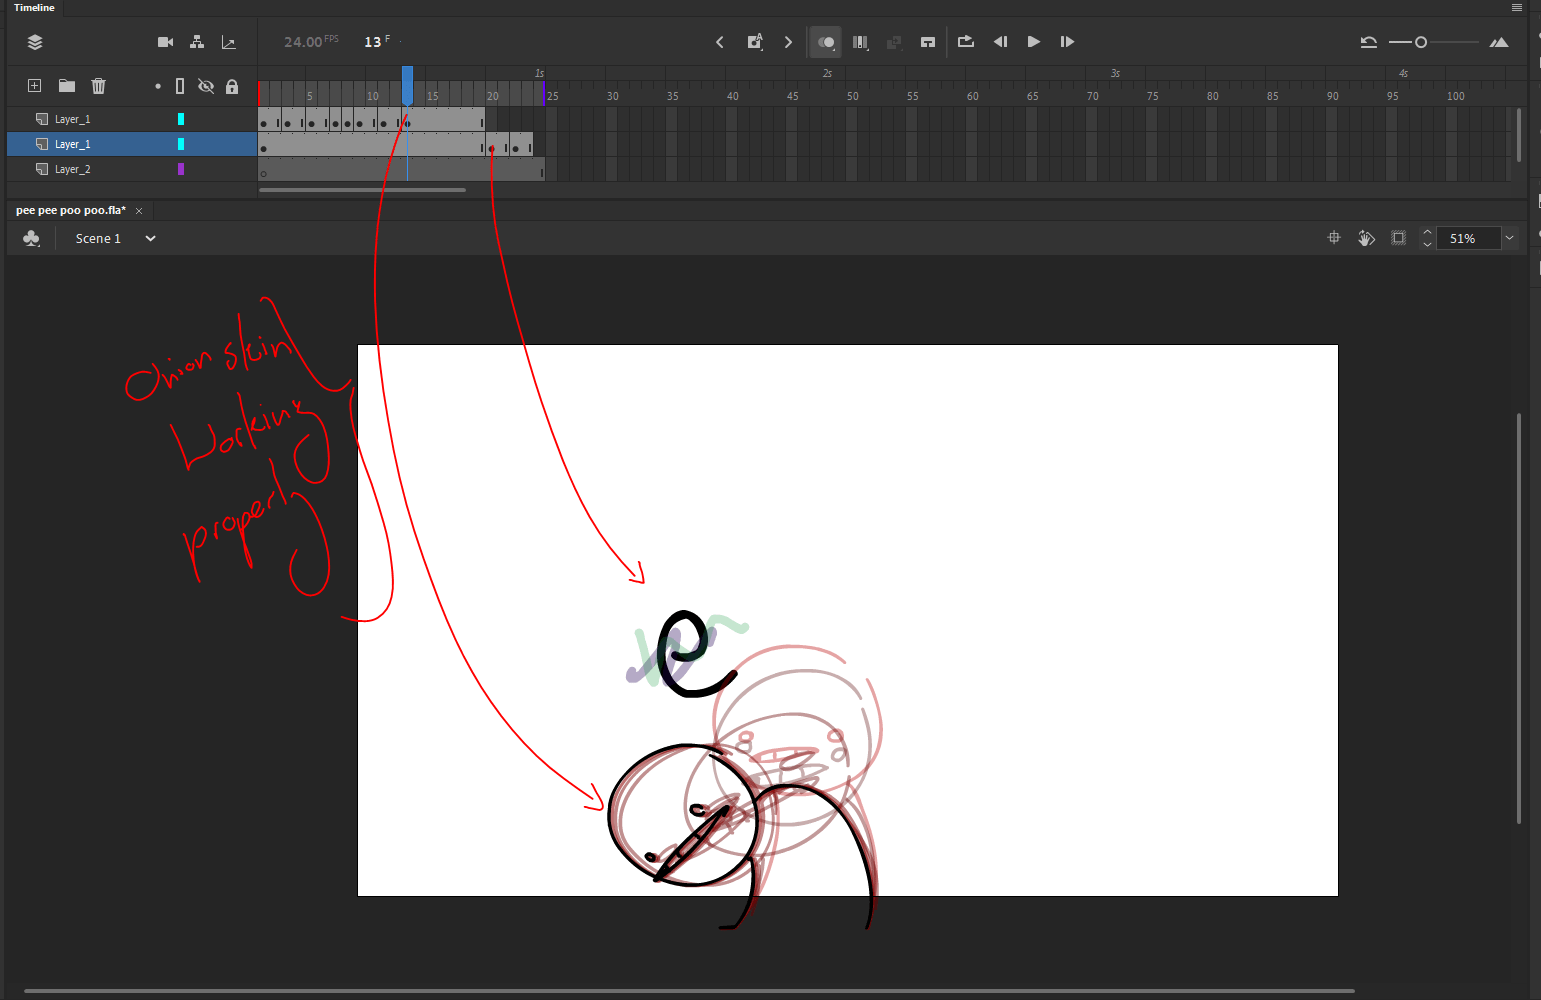Create a new layer folder
This screenshot has height=1000, width=1541.
click(x=66, y=86)
